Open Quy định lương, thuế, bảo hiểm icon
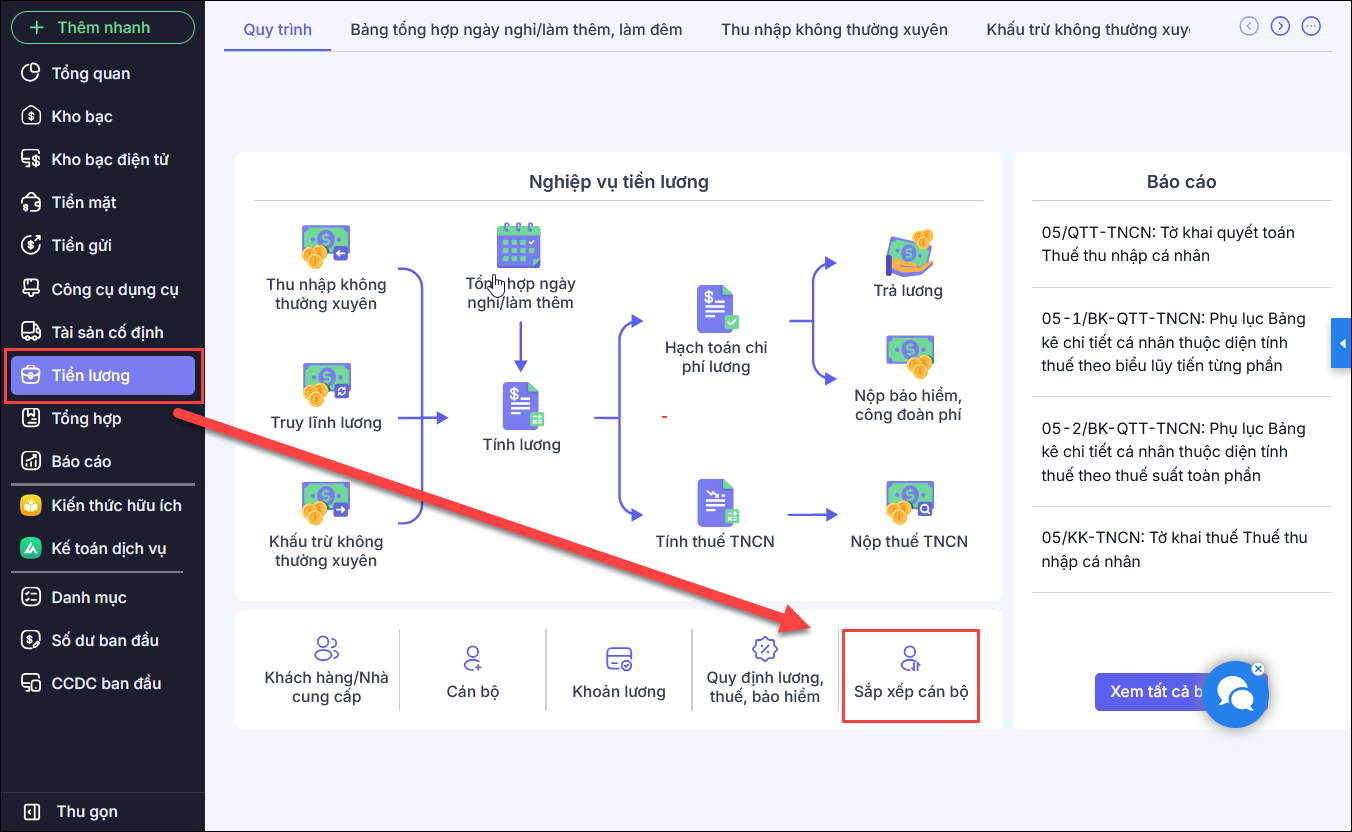The width and height of the screenshot is (1352, 832). click(765, 648)
